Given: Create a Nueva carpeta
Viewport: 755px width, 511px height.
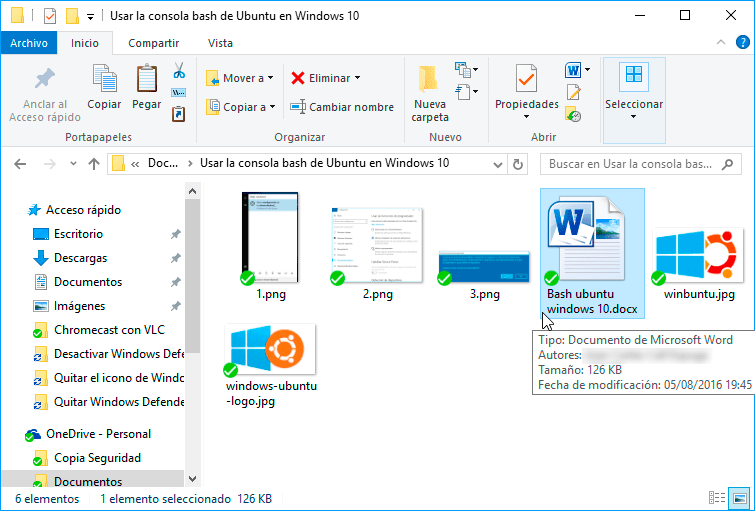Looking at the screenshot, I should [x=430, y=93].
